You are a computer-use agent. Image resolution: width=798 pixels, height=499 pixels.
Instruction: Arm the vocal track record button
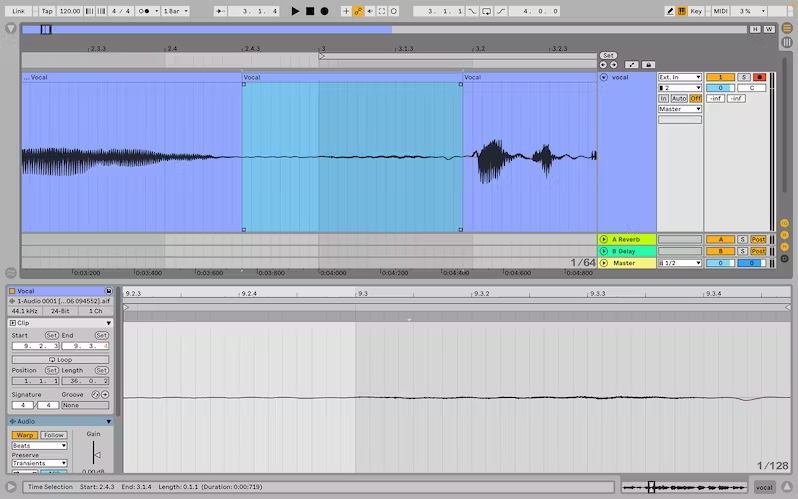(759, 77)
